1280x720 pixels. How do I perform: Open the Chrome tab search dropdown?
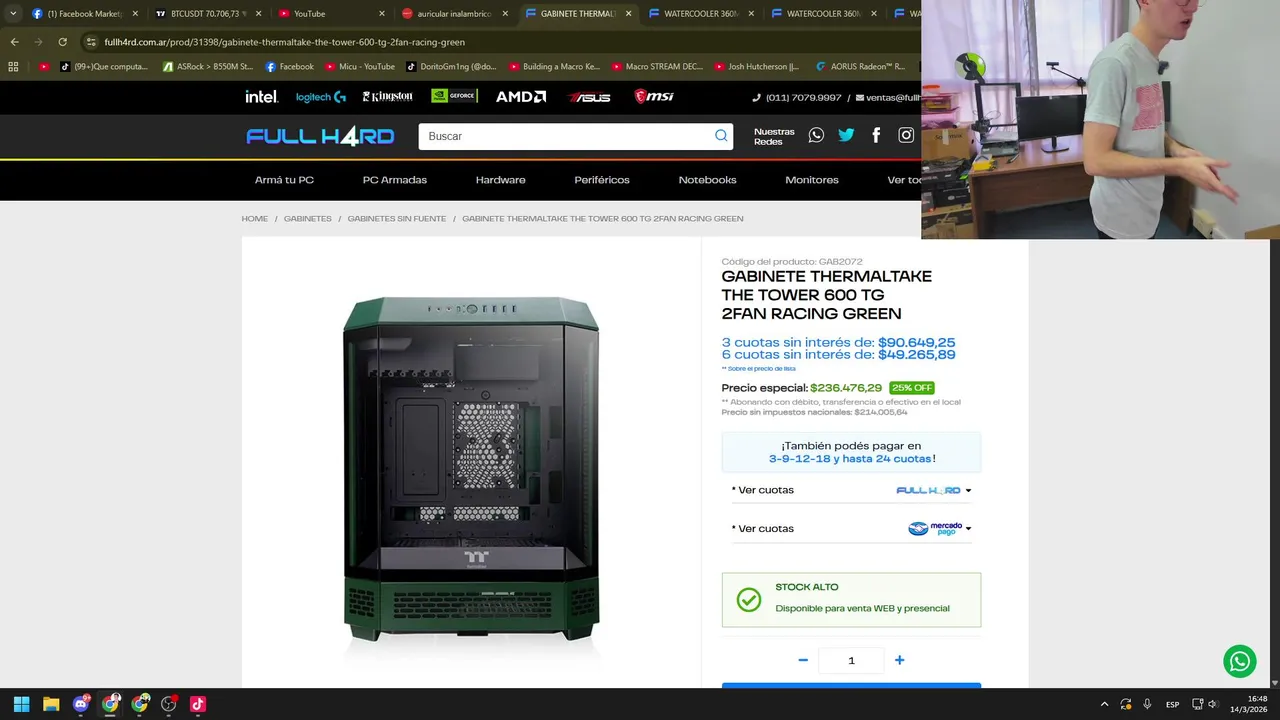tap(13, 14)
